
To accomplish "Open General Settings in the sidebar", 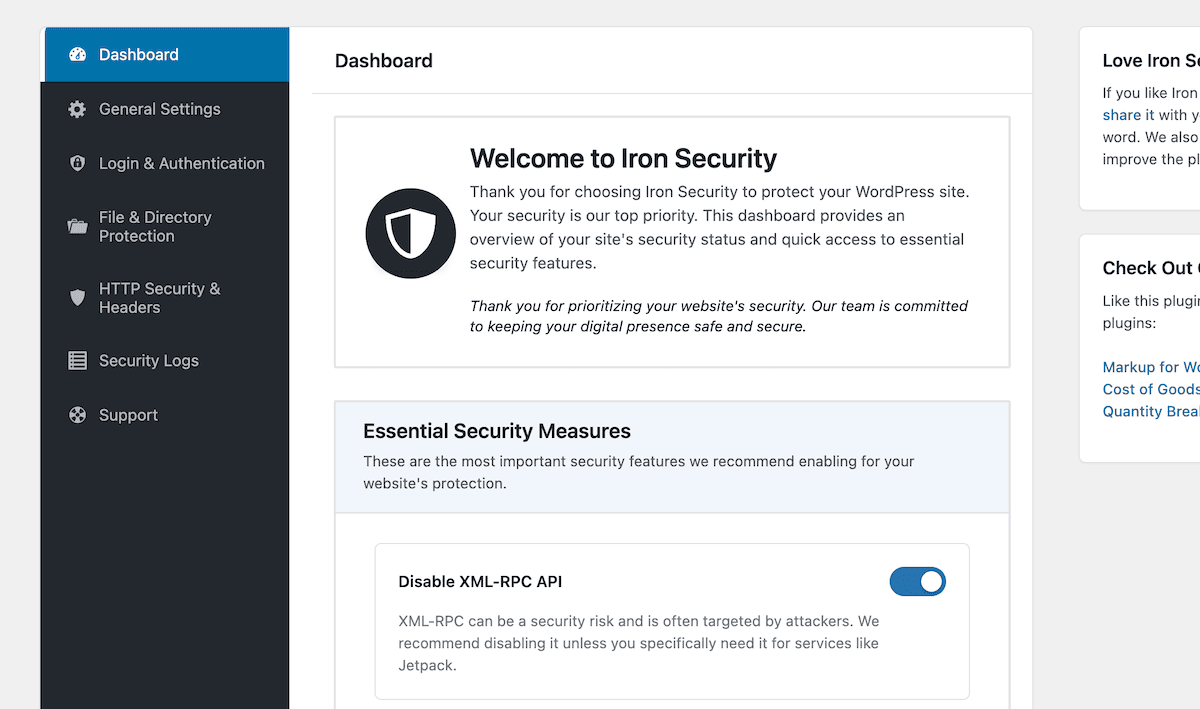I will tap(165, 109).
